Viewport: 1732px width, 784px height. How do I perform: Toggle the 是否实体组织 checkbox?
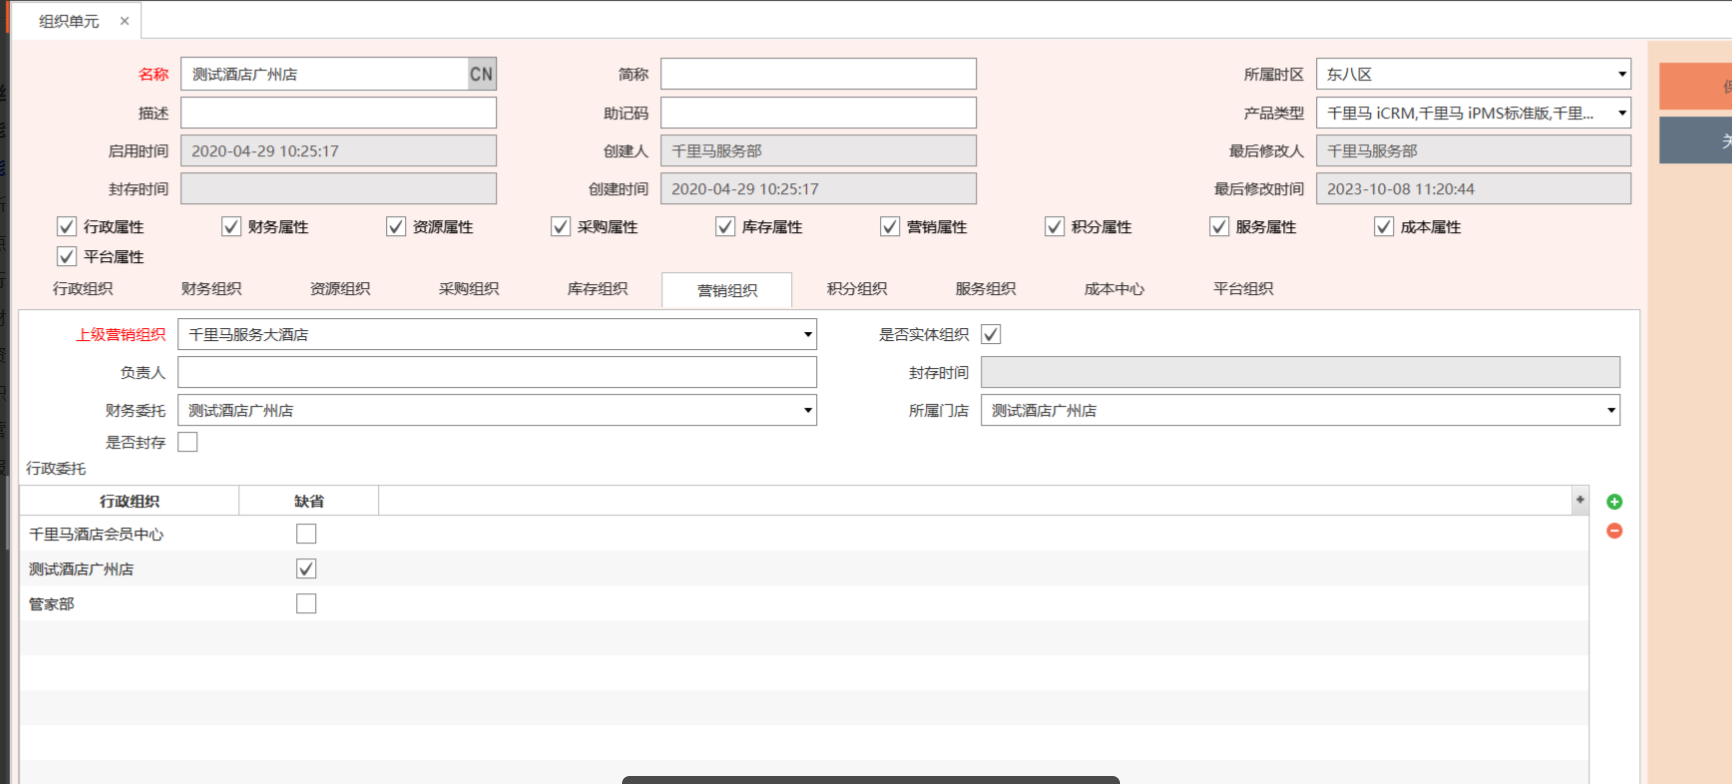(x=991, y=335)
